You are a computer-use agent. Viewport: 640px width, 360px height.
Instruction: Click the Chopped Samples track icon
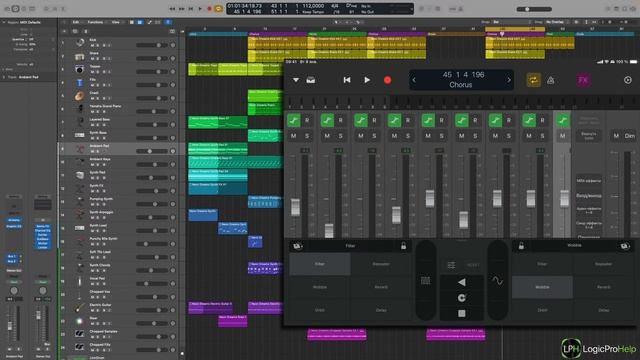tap(80, 334)
